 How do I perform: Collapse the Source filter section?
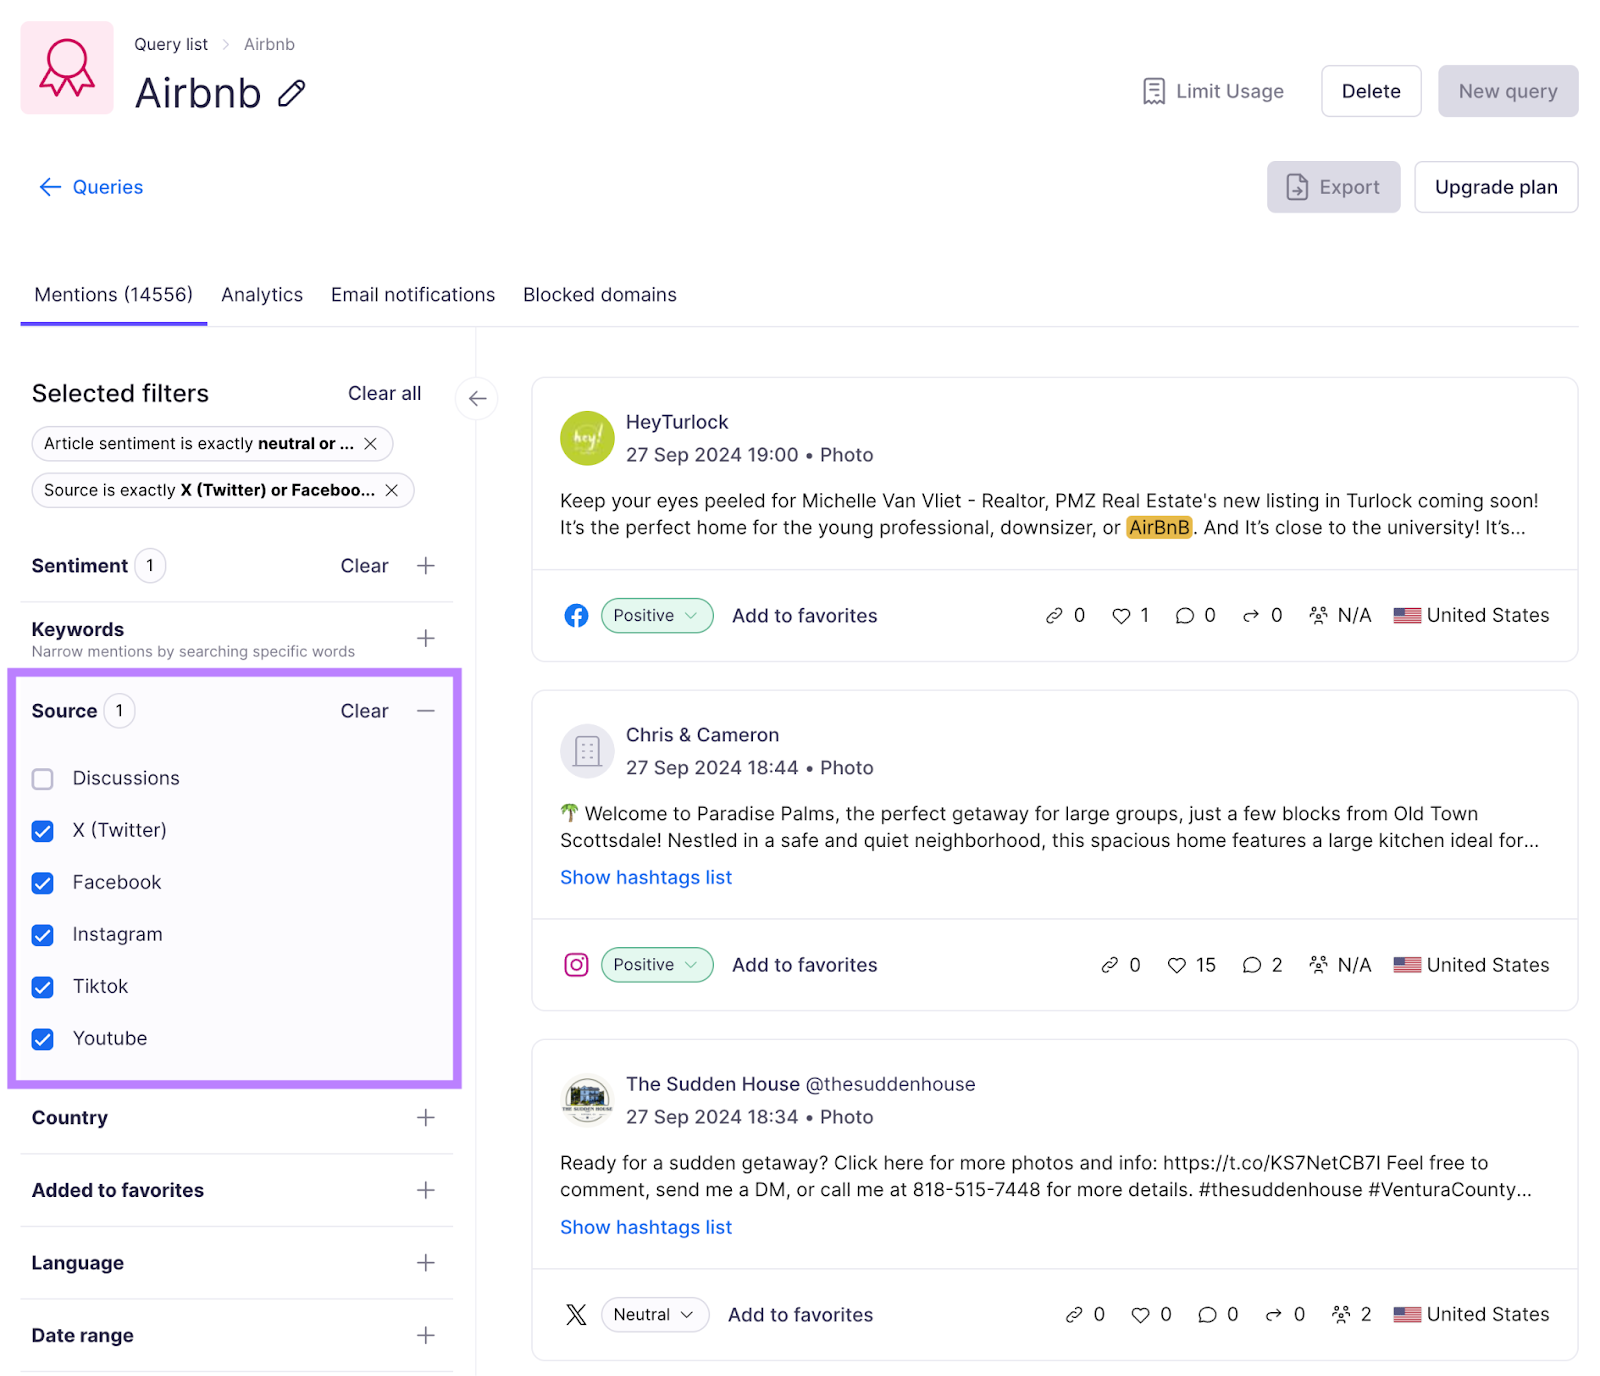click(426, 710)
